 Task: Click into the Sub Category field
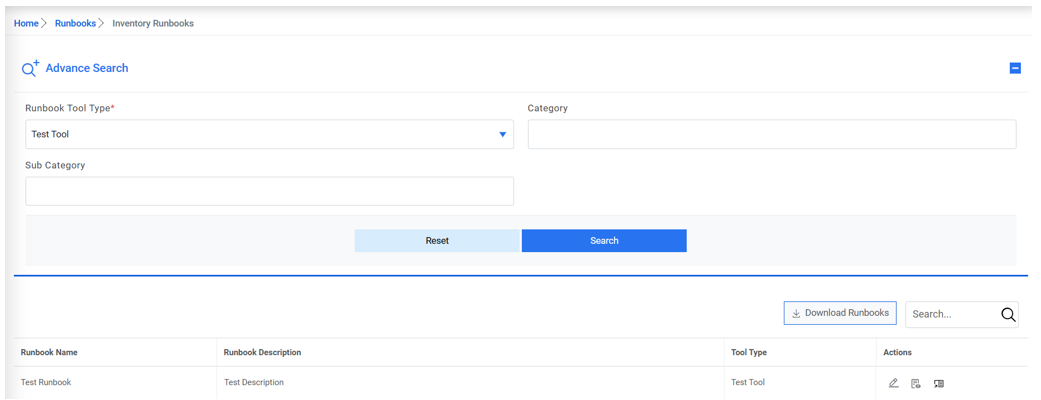(269, 191)
